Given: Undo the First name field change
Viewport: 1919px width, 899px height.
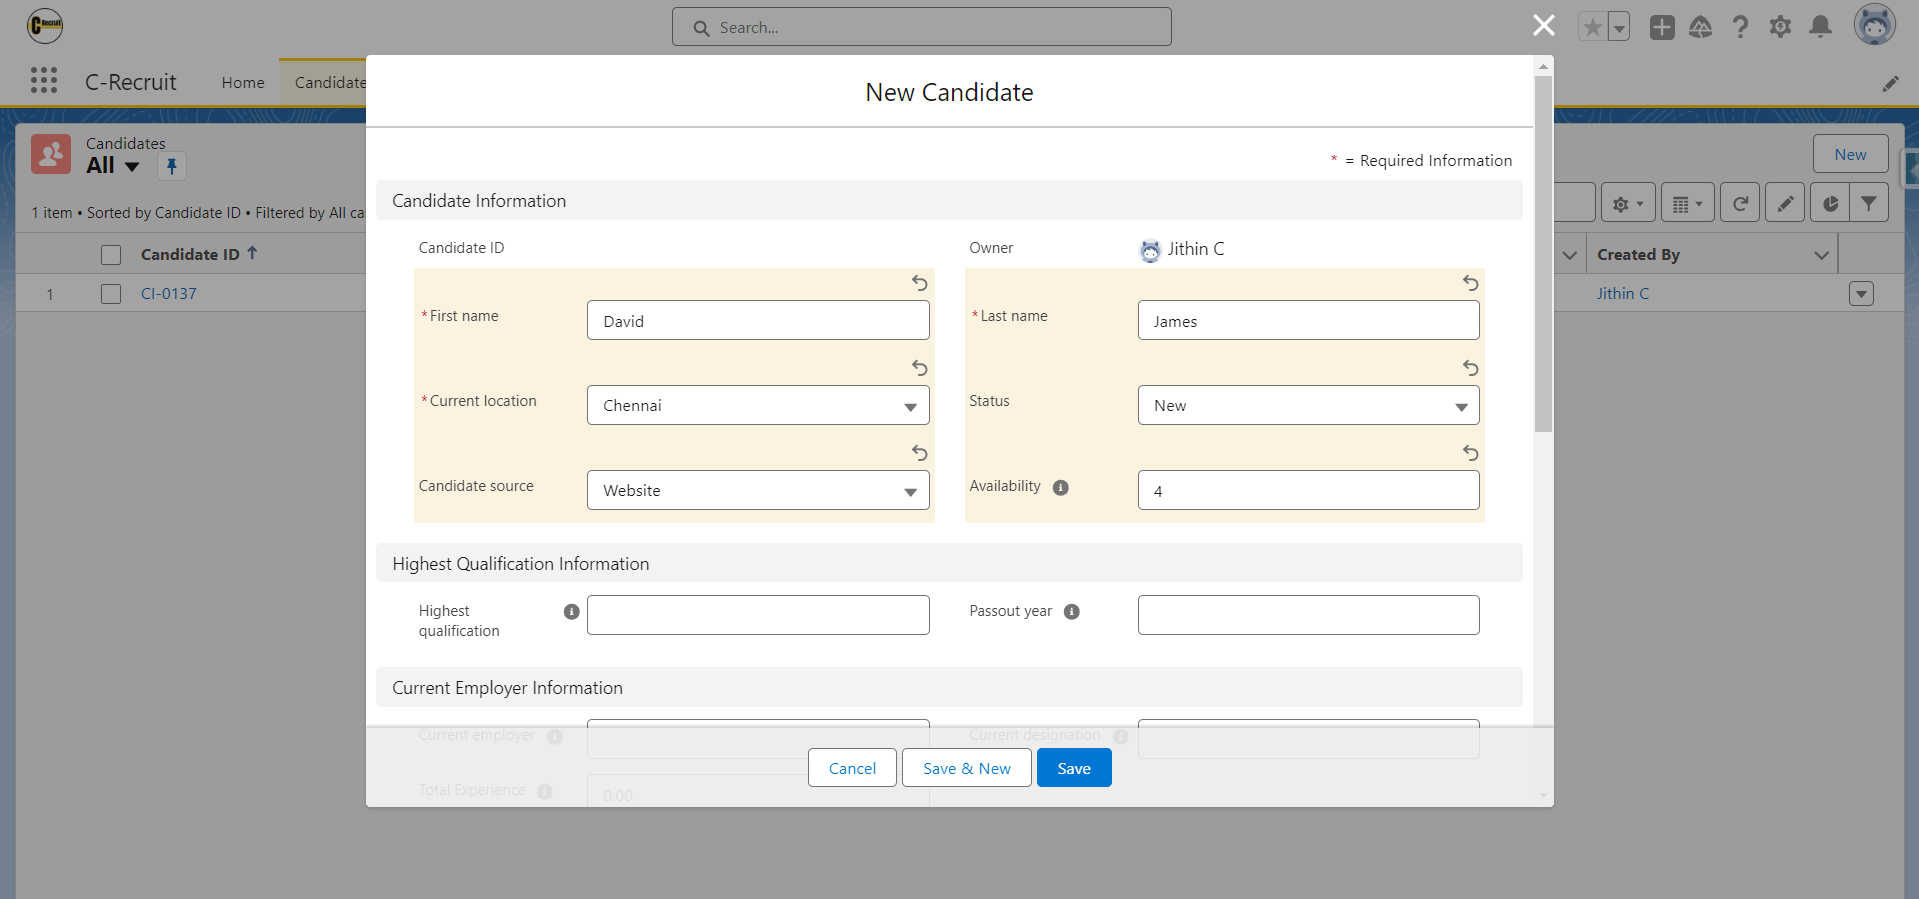Looking at the screenshot, I should click(x=920, y=283).
